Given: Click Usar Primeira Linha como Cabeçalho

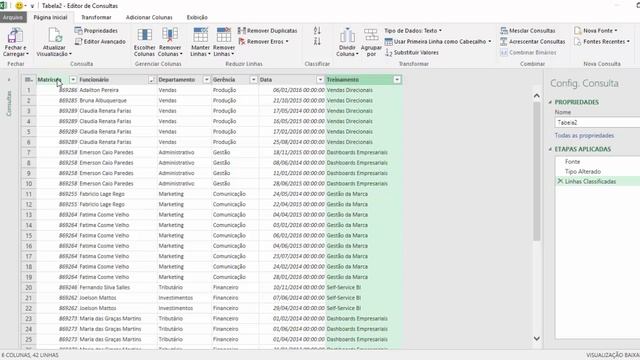Looking at the screenshot, I should pyautogui.click(x=438, y=42).
